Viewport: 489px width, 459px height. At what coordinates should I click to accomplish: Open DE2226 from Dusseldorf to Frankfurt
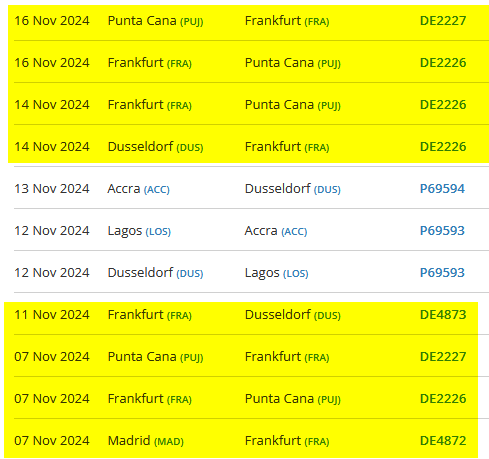pos(443,147)
